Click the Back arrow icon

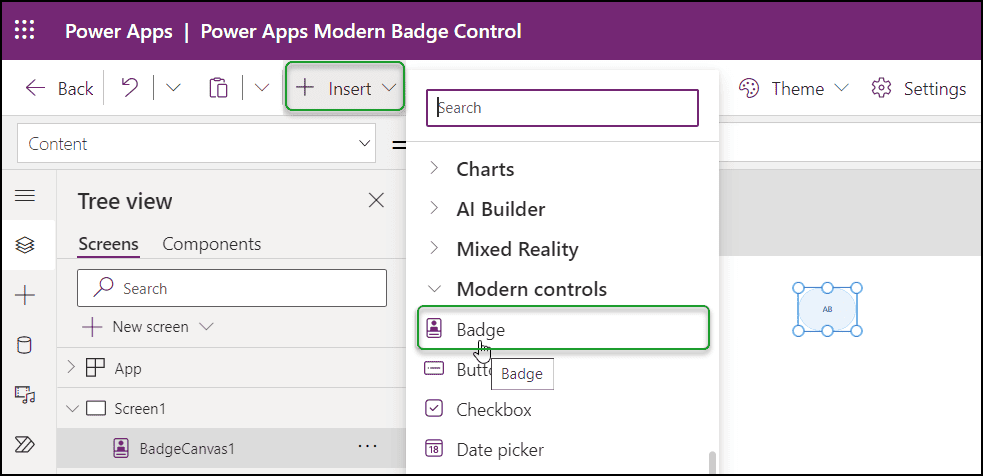tap(35, 88)
